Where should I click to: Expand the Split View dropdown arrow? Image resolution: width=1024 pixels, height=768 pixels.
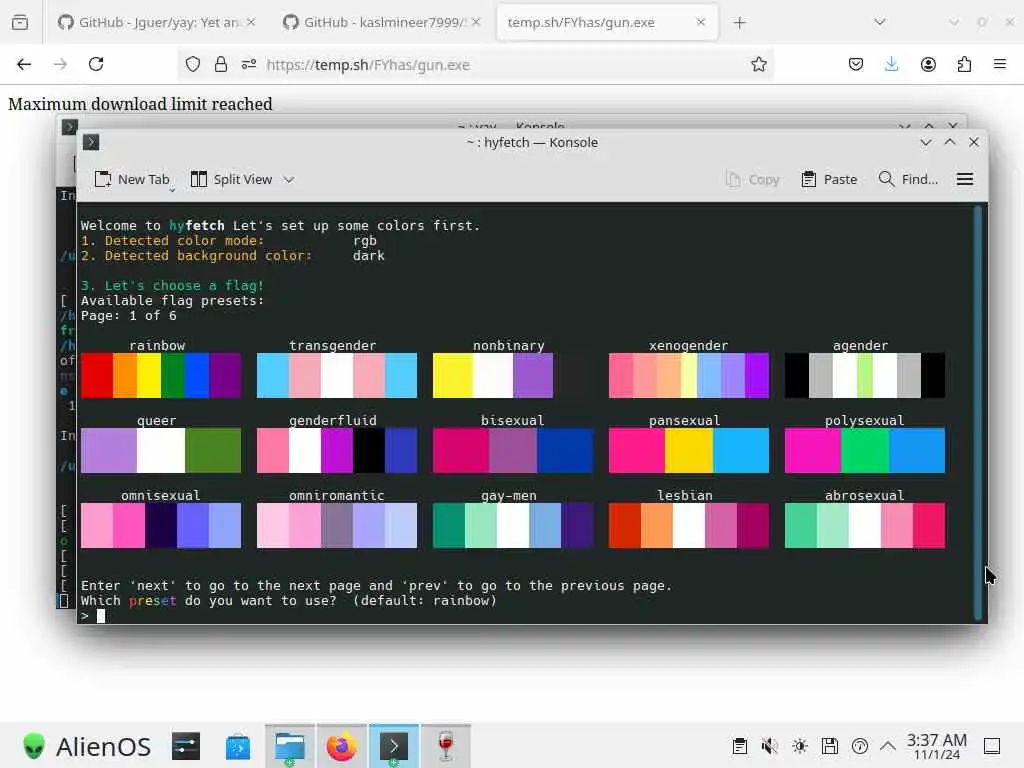click(289, 179)
